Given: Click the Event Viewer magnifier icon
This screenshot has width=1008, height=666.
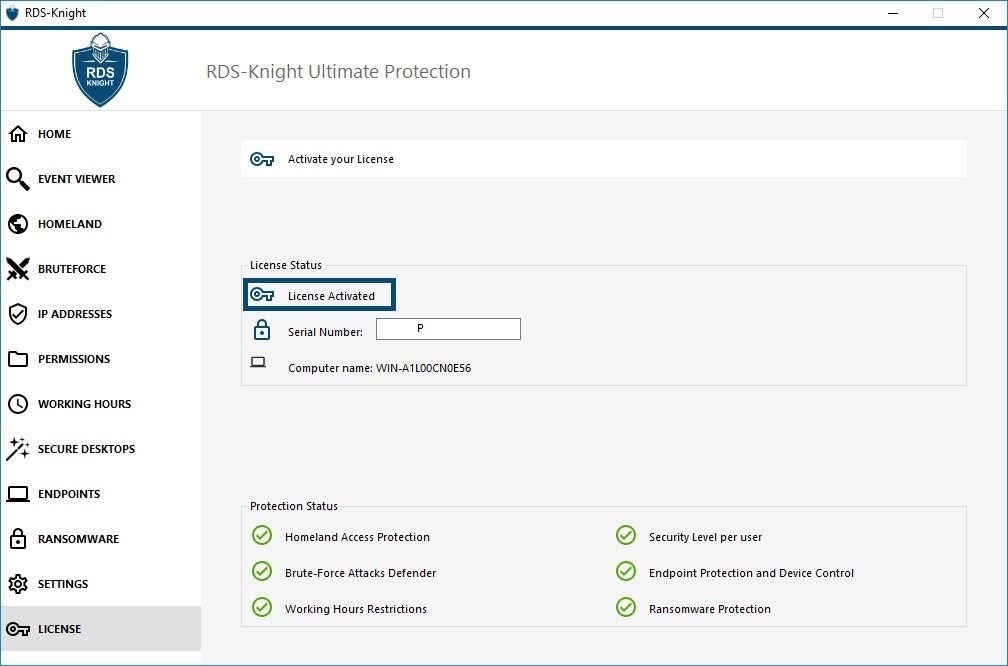Looking at the screenshot, I should pyautogui.click(x=18, y=179).
